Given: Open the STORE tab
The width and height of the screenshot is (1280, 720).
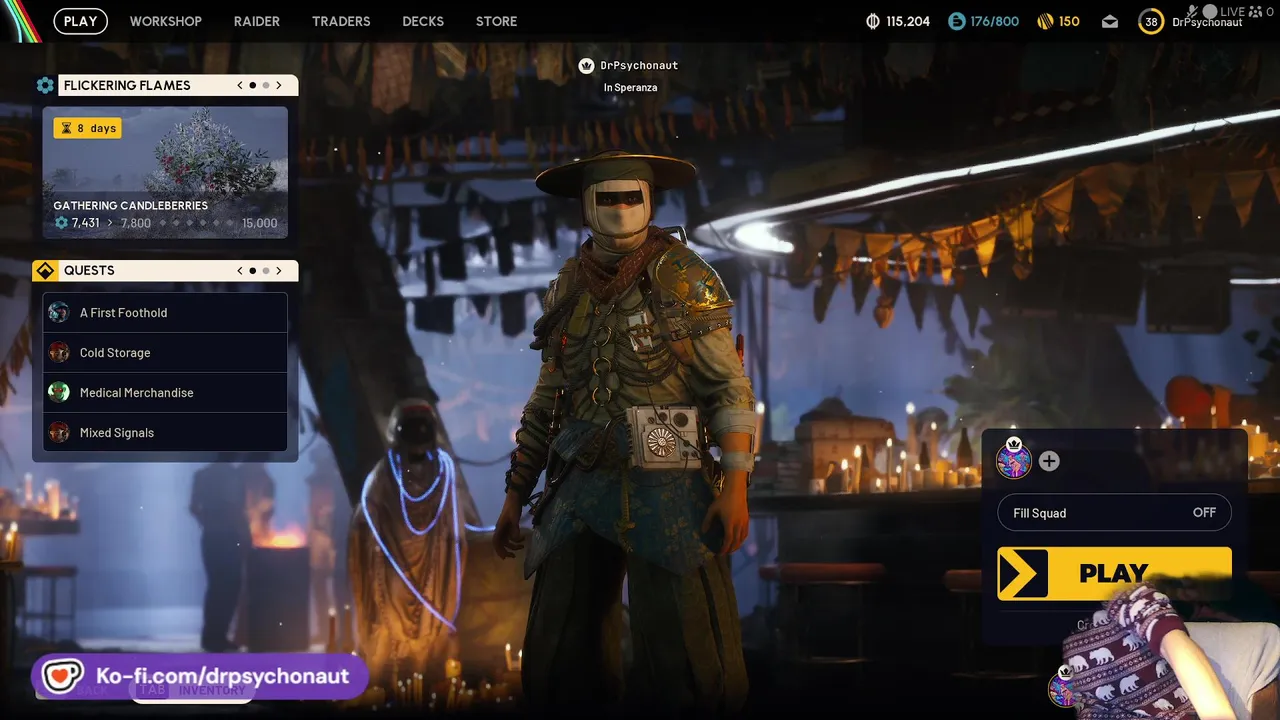Looking at the screenshot, I should point(497,21).
